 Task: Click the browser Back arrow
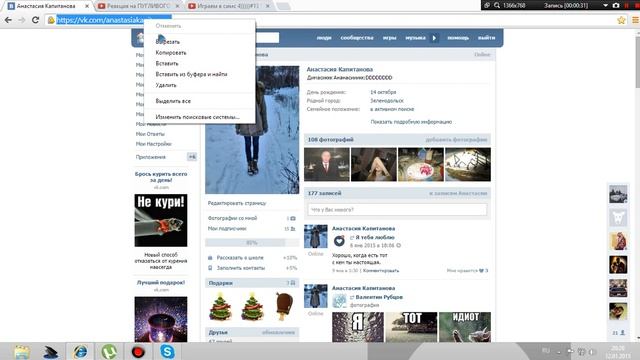[8, 20]
